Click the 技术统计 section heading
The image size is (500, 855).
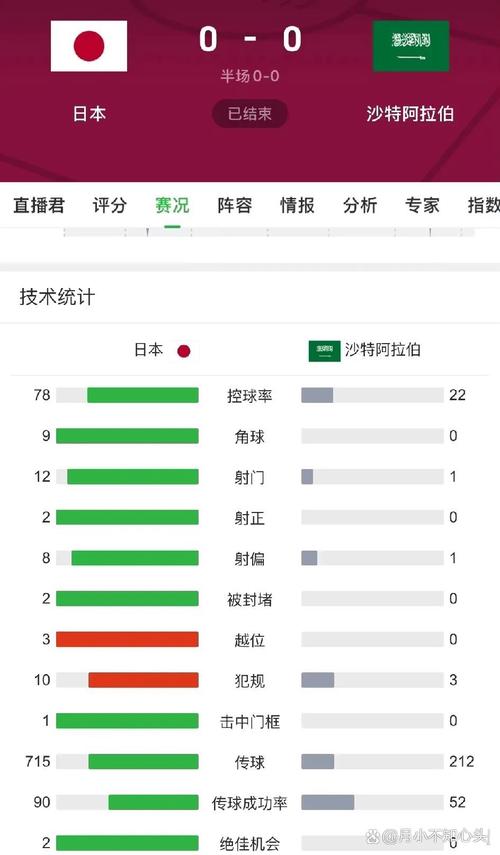click(x=57, y=297)
